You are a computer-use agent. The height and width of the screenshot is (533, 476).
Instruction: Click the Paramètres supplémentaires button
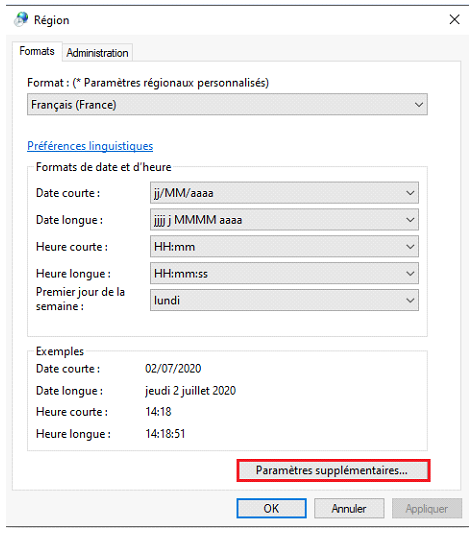point(333,470)
